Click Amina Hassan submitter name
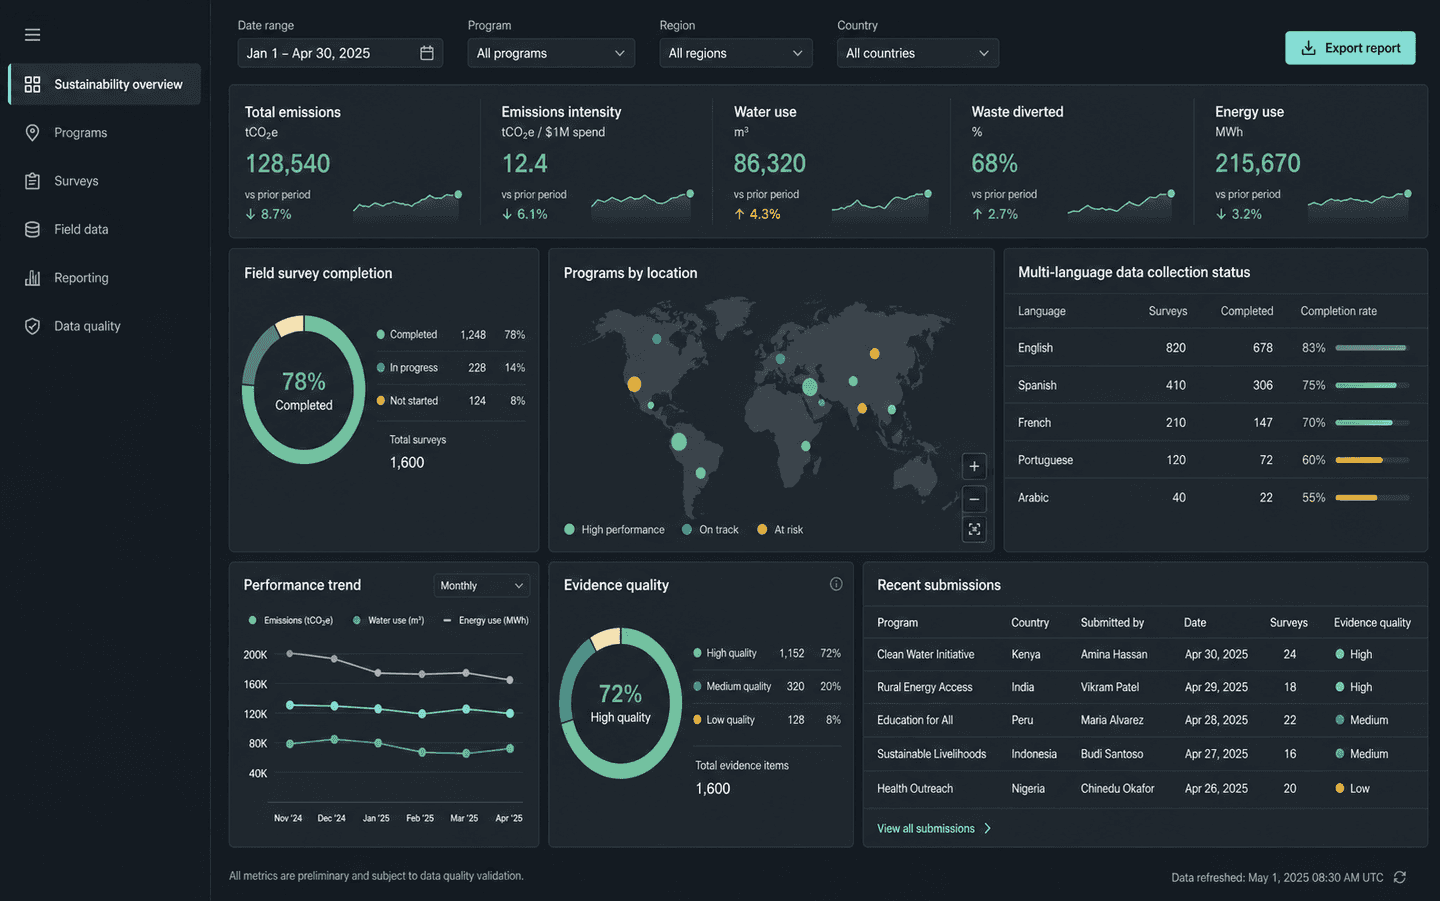The height and width of the screenshot is (901, 1440). tap(1114, 654)
